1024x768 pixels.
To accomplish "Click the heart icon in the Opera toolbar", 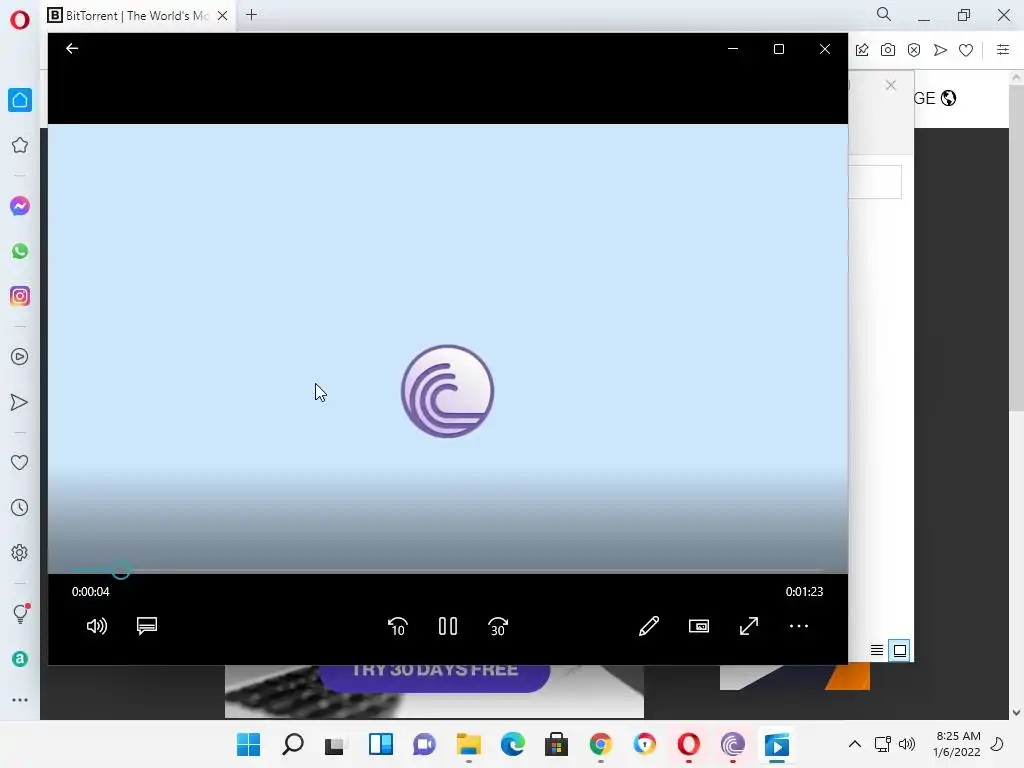I will click(966, 50).
